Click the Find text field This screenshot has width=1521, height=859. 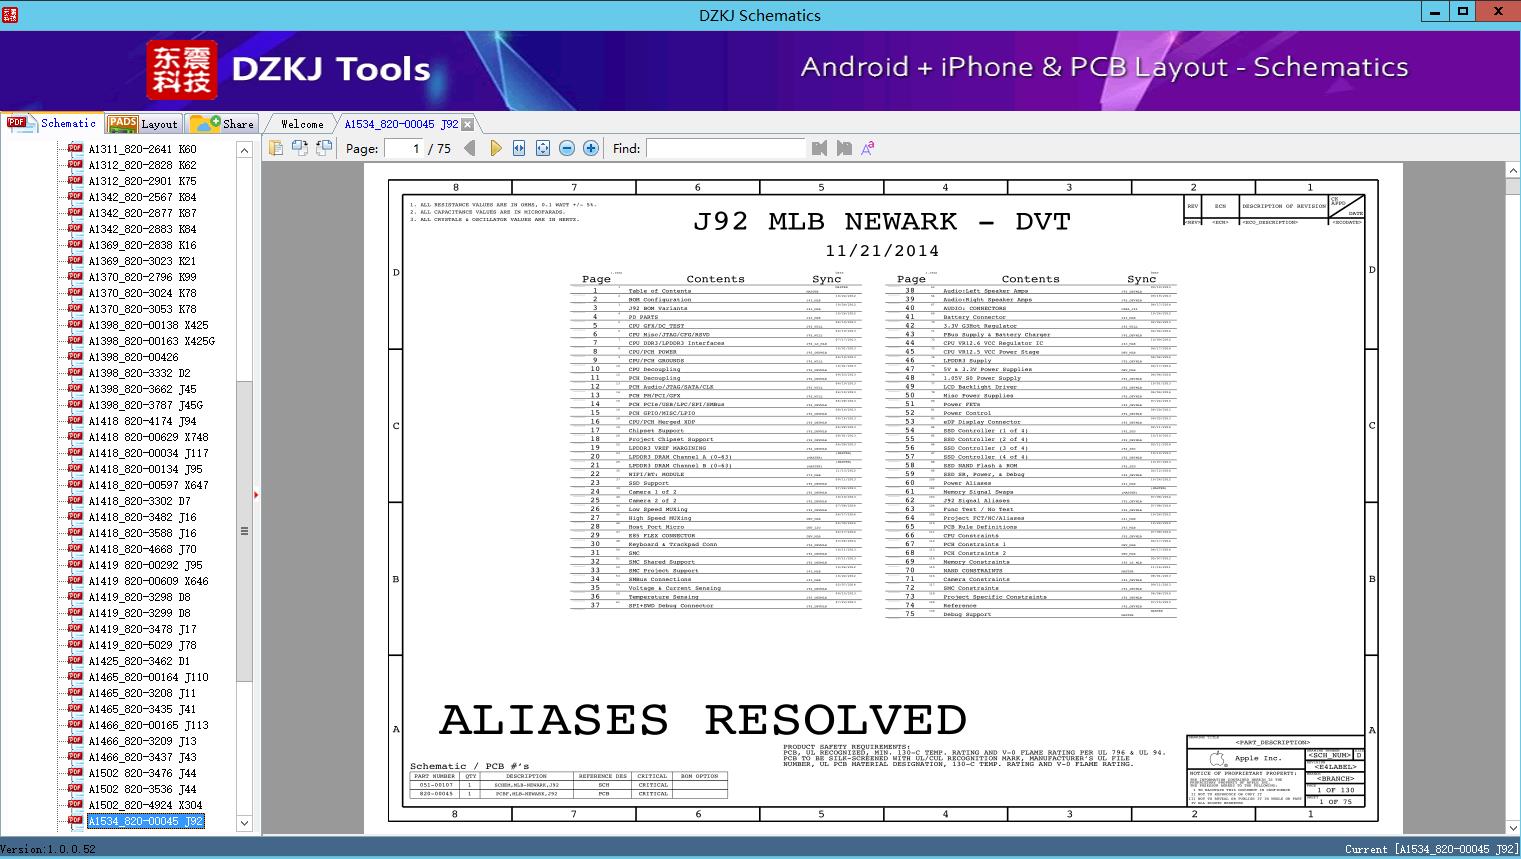[x=725, y=148]
